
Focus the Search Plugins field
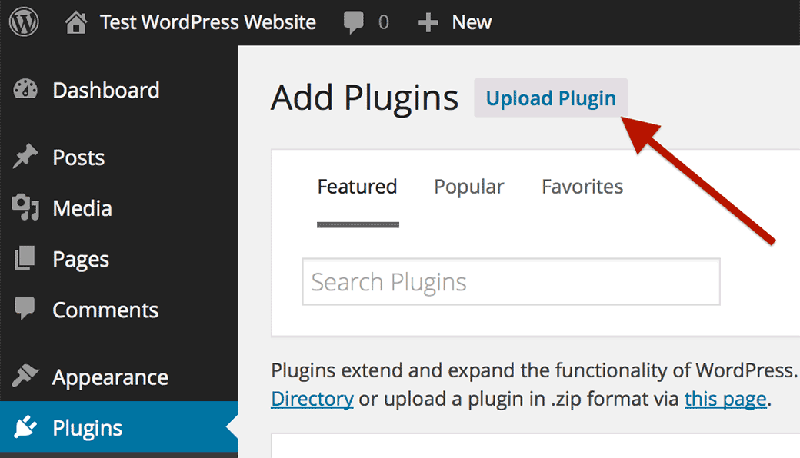511,282
